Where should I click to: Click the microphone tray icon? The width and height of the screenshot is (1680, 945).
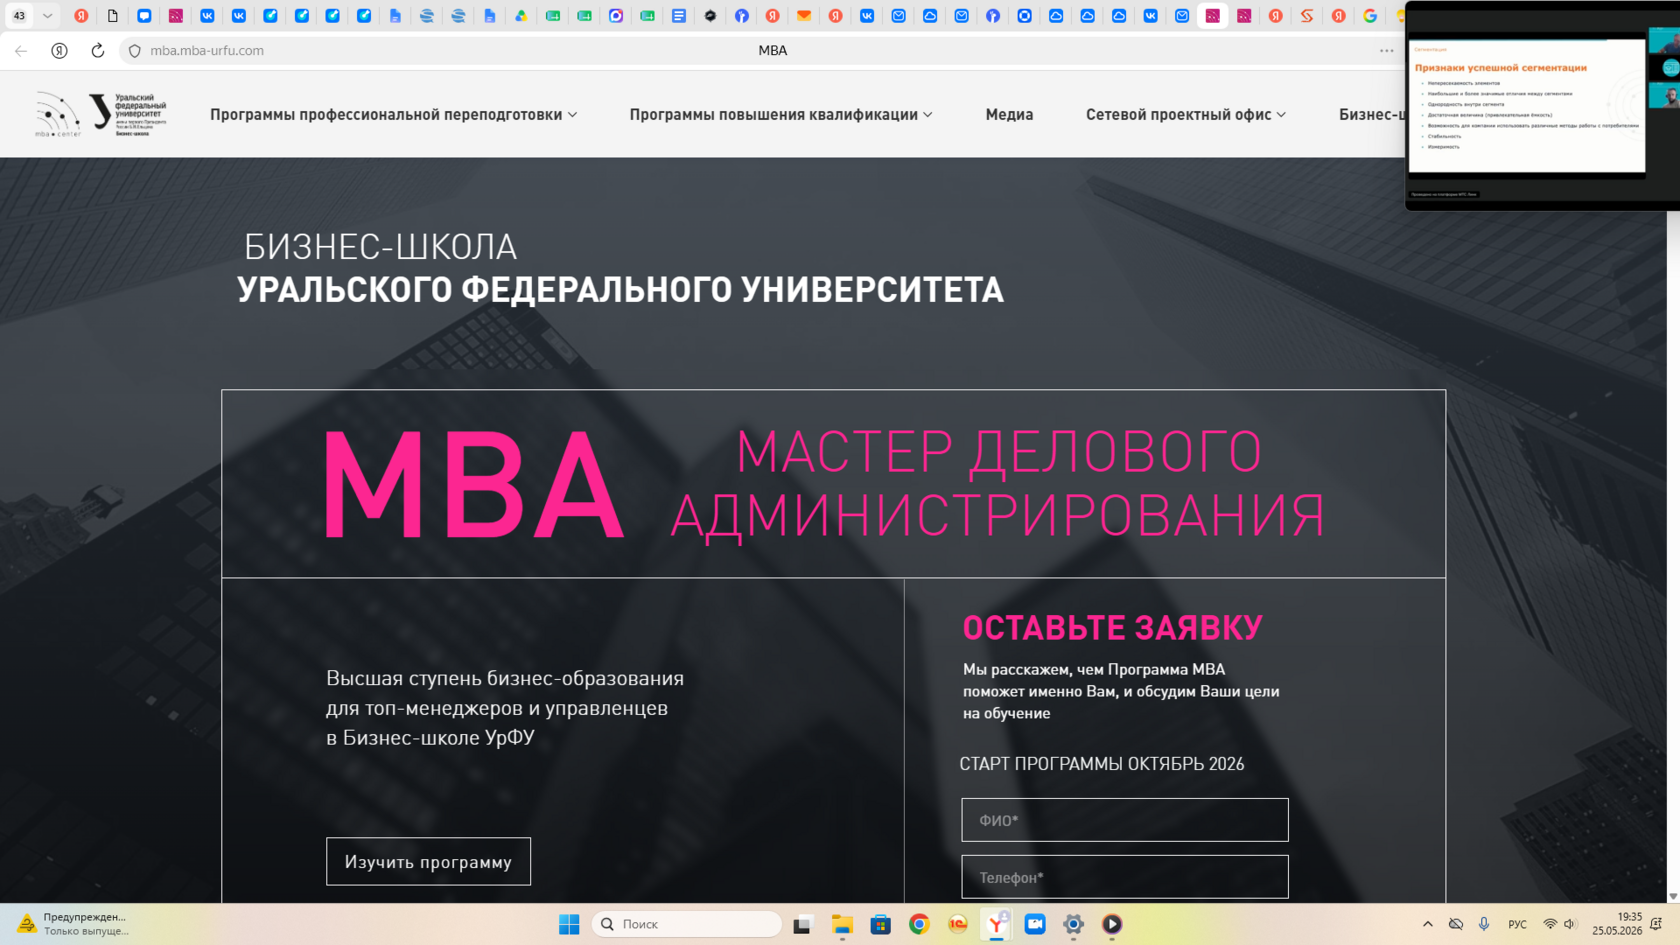[1484, 924]
